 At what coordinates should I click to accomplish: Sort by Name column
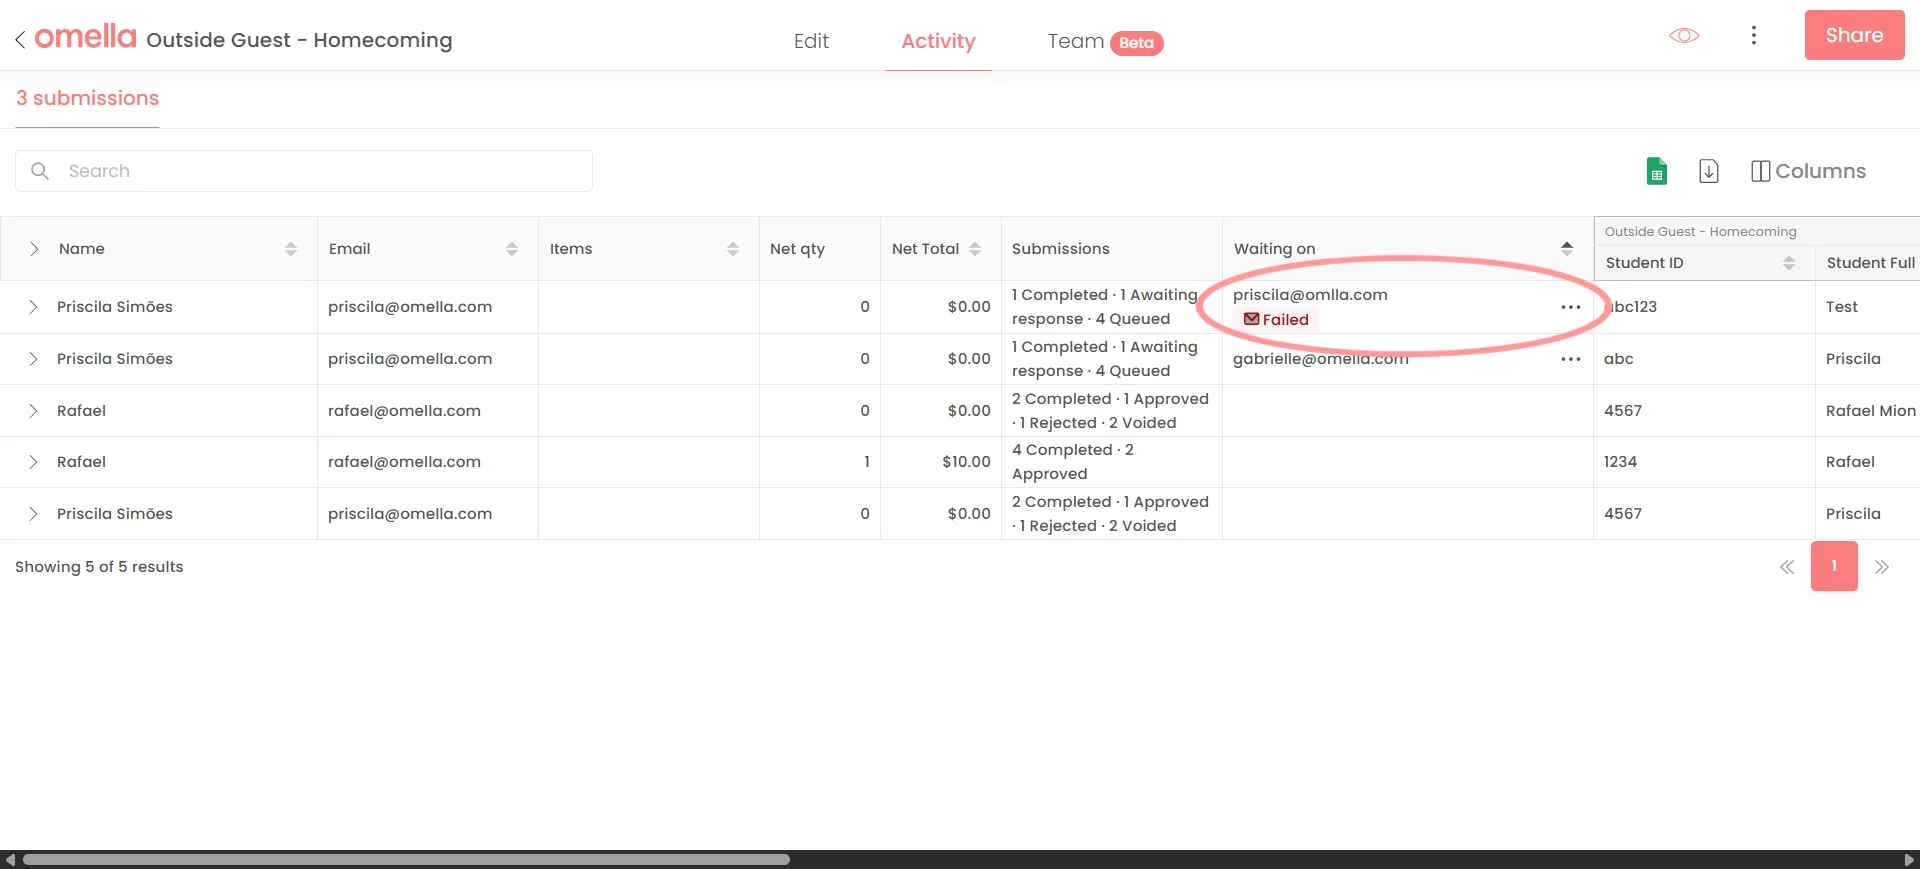(291, 249)
